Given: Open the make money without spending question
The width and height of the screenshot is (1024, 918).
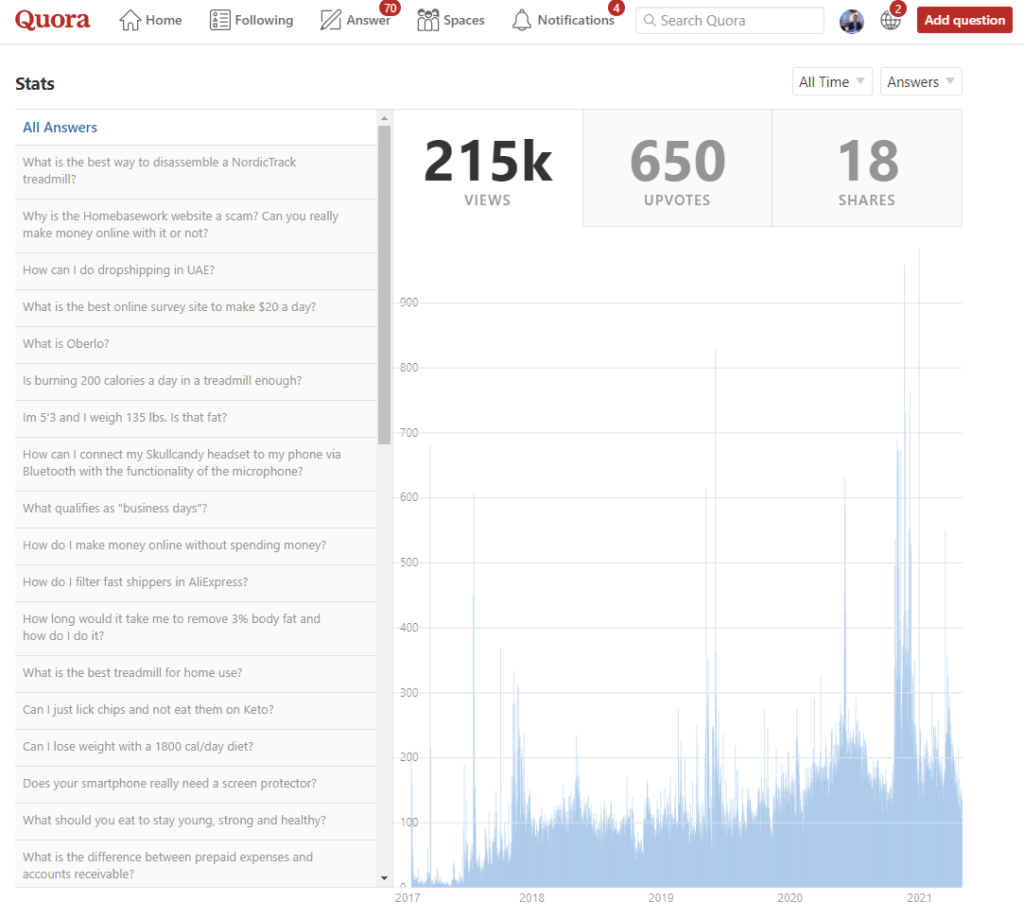Looking at the screenshot, I should point(196,546).
